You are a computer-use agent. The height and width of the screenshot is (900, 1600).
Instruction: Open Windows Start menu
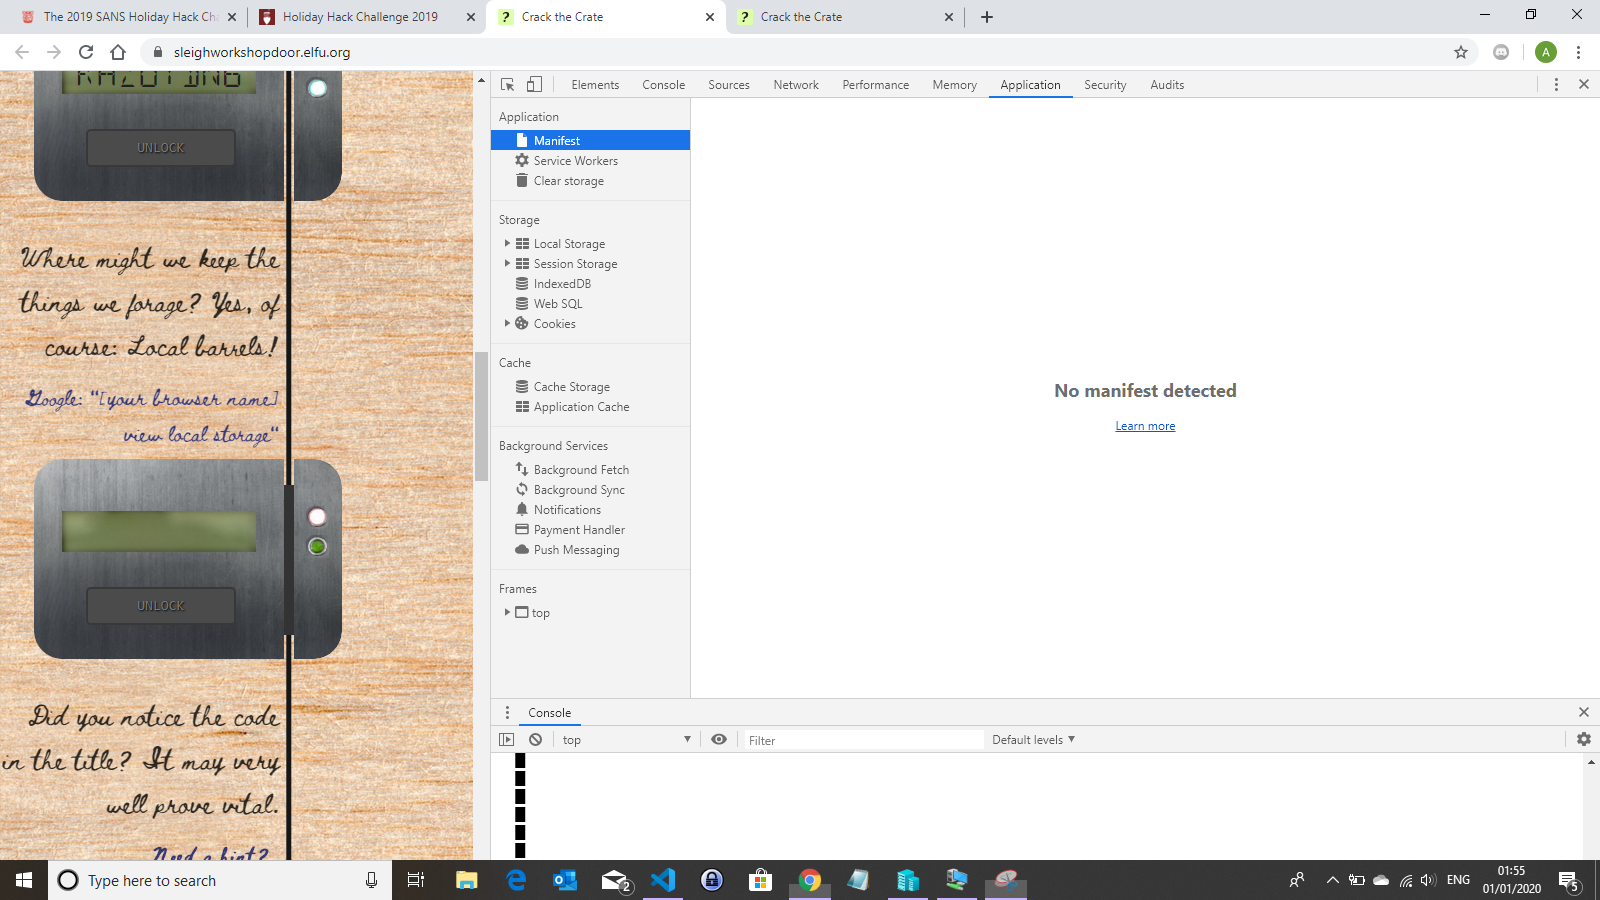pos(24,880)
